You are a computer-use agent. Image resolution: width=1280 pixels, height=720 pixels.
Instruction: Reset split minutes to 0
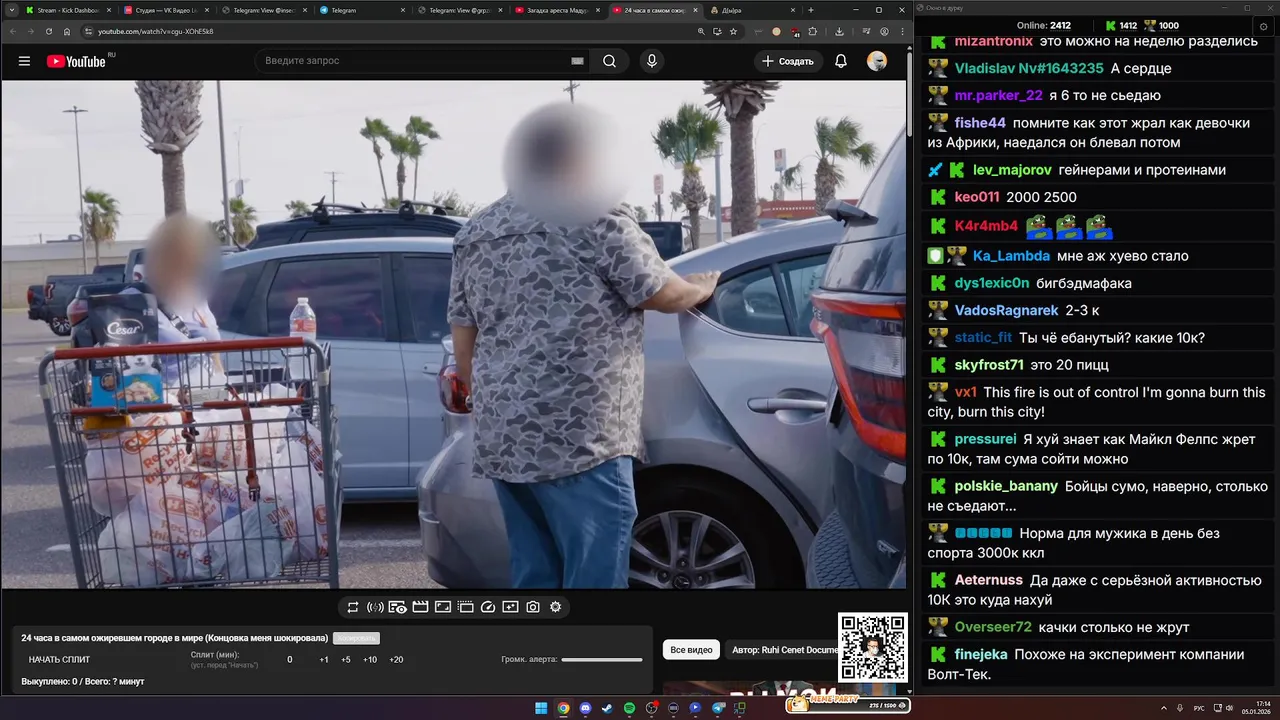[290, 660]
